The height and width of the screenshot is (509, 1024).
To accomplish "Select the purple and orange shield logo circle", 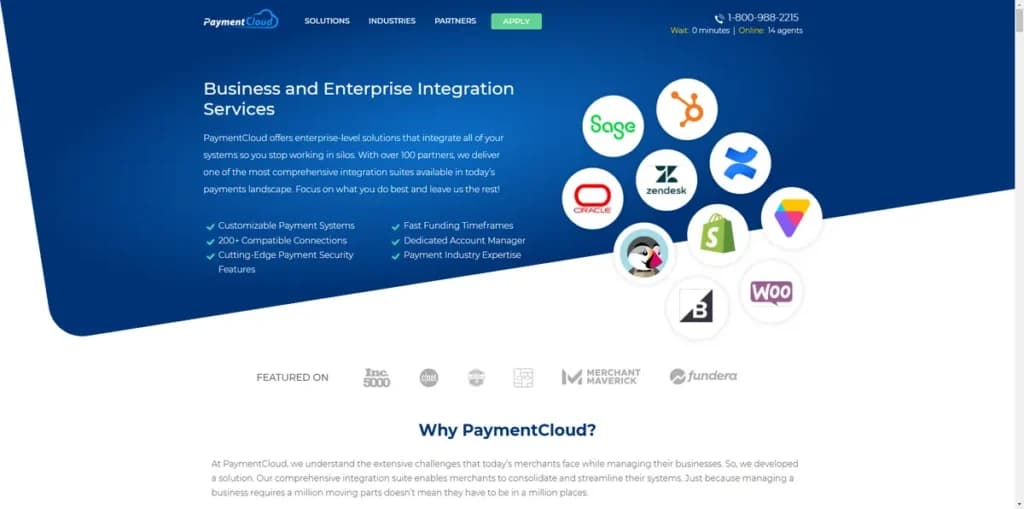I will pyautogui.click(x=792, y=218).
